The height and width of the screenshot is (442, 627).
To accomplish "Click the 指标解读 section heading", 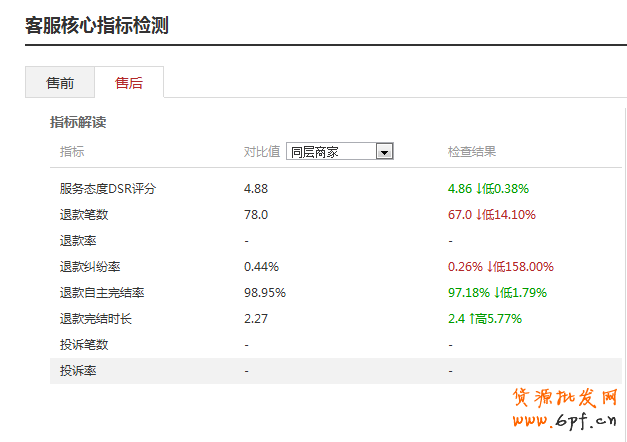I will 78,122.
